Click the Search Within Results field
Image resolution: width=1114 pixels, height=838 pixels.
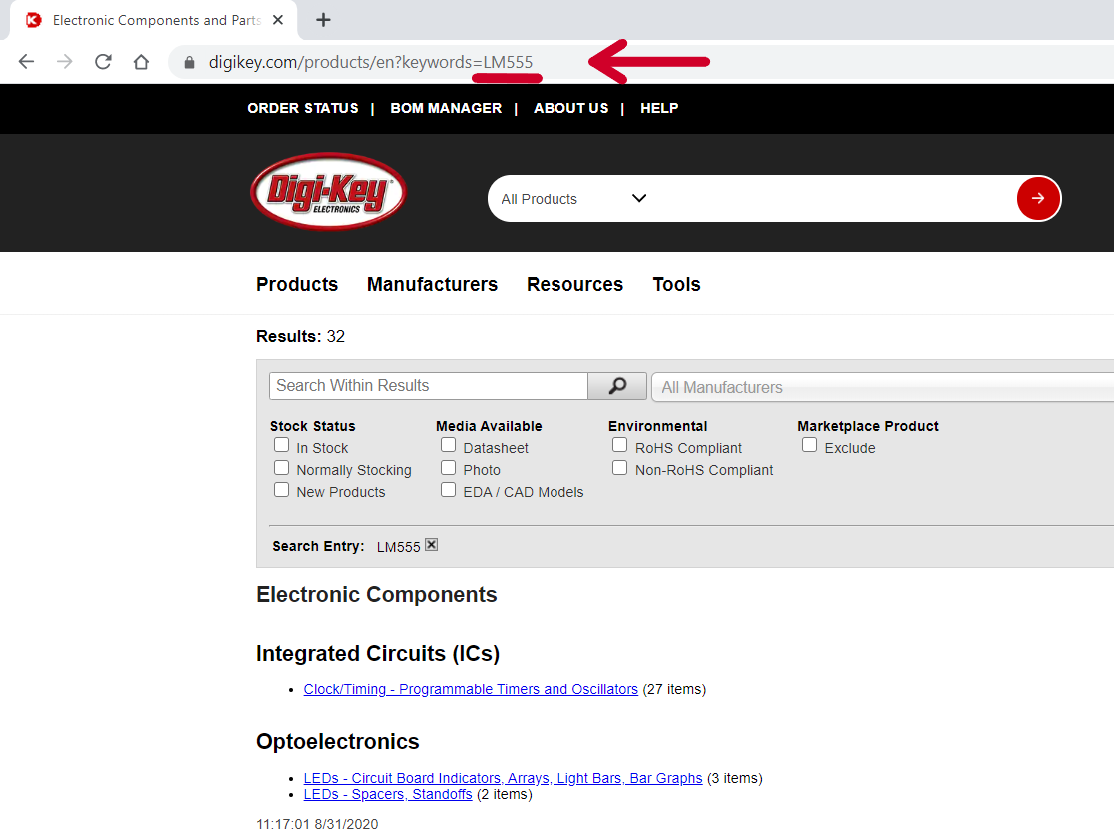click(x=428, y=386)
